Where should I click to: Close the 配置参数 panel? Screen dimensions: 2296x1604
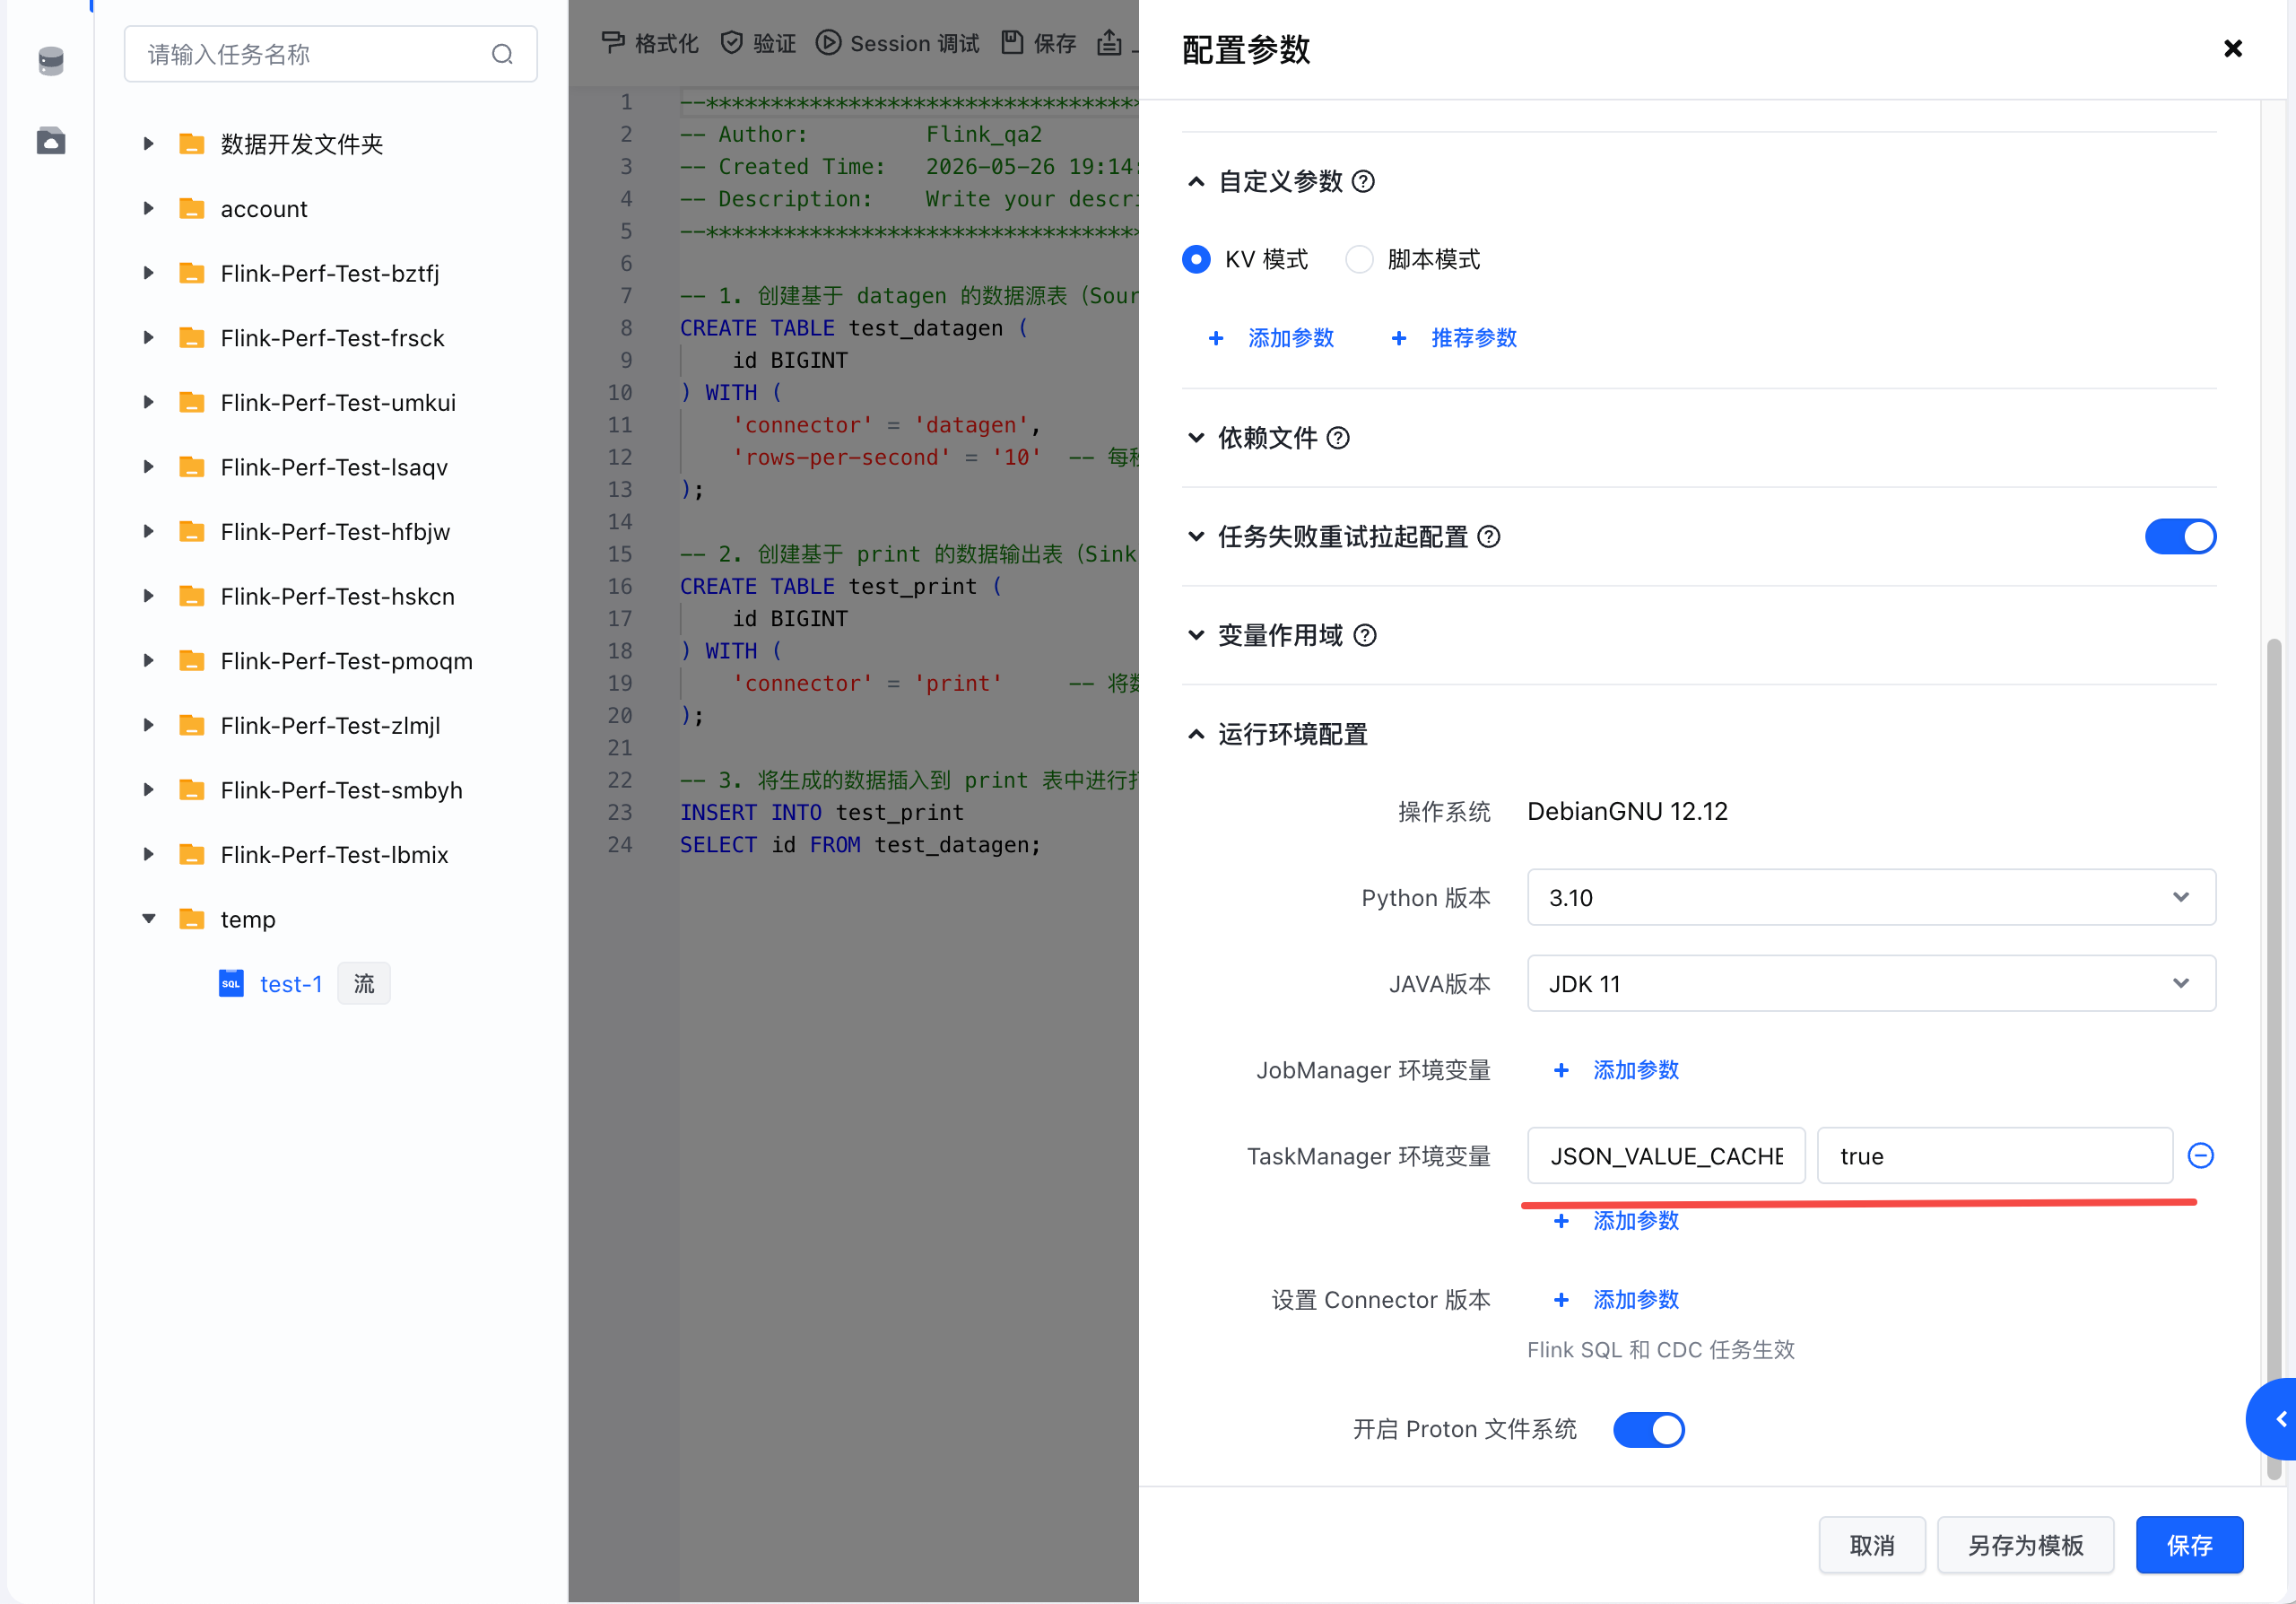click(x=2232, y=48)
